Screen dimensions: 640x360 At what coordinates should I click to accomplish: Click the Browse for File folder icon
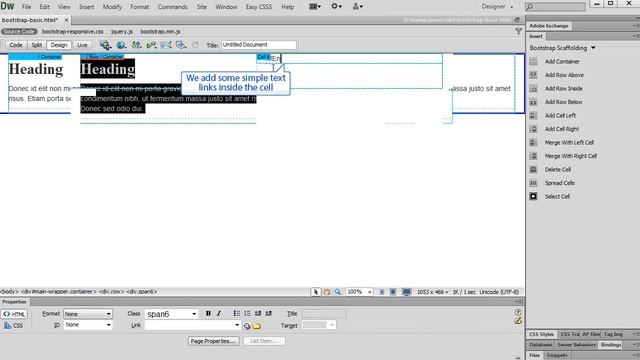coord(256,326)
